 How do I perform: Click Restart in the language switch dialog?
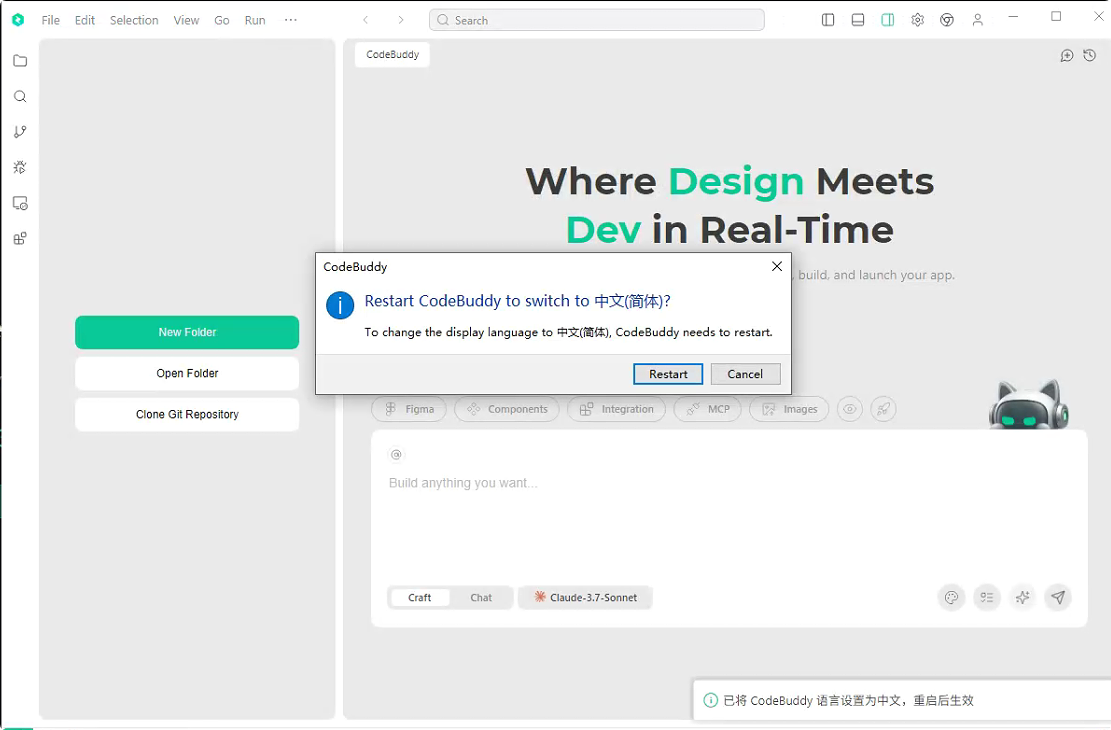(x=667, y=373)
